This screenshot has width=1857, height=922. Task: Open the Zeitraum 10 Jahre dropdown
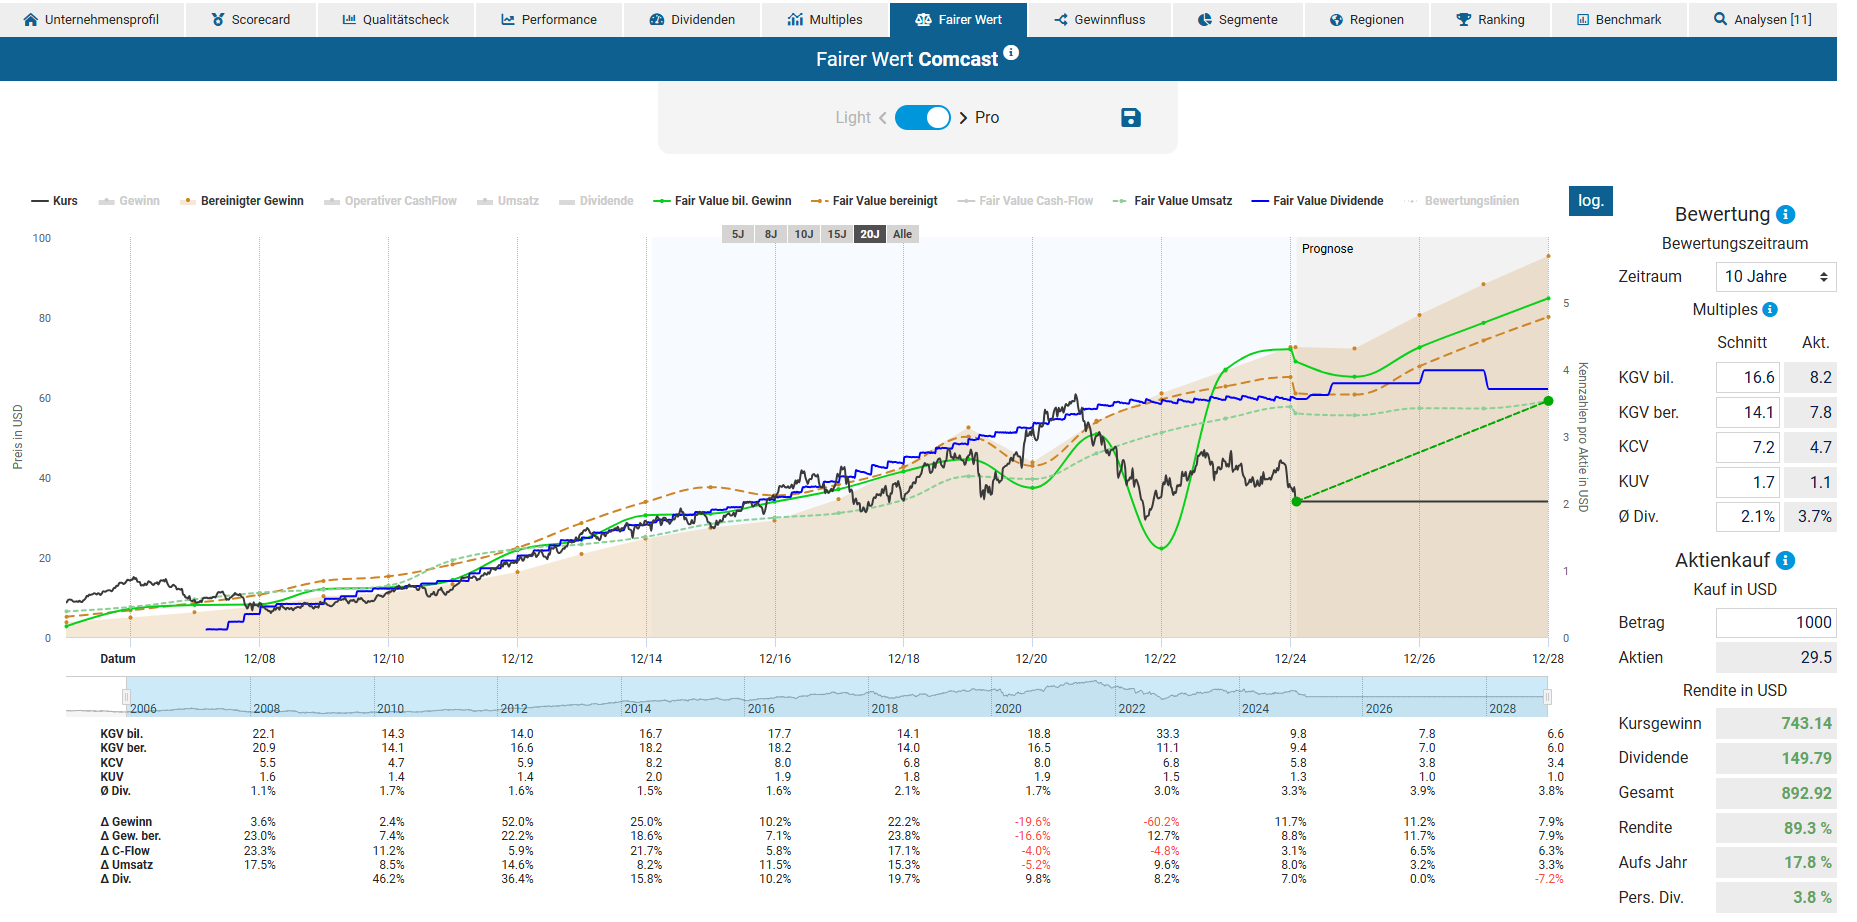pyautogui.click(x=1775, y=277)
